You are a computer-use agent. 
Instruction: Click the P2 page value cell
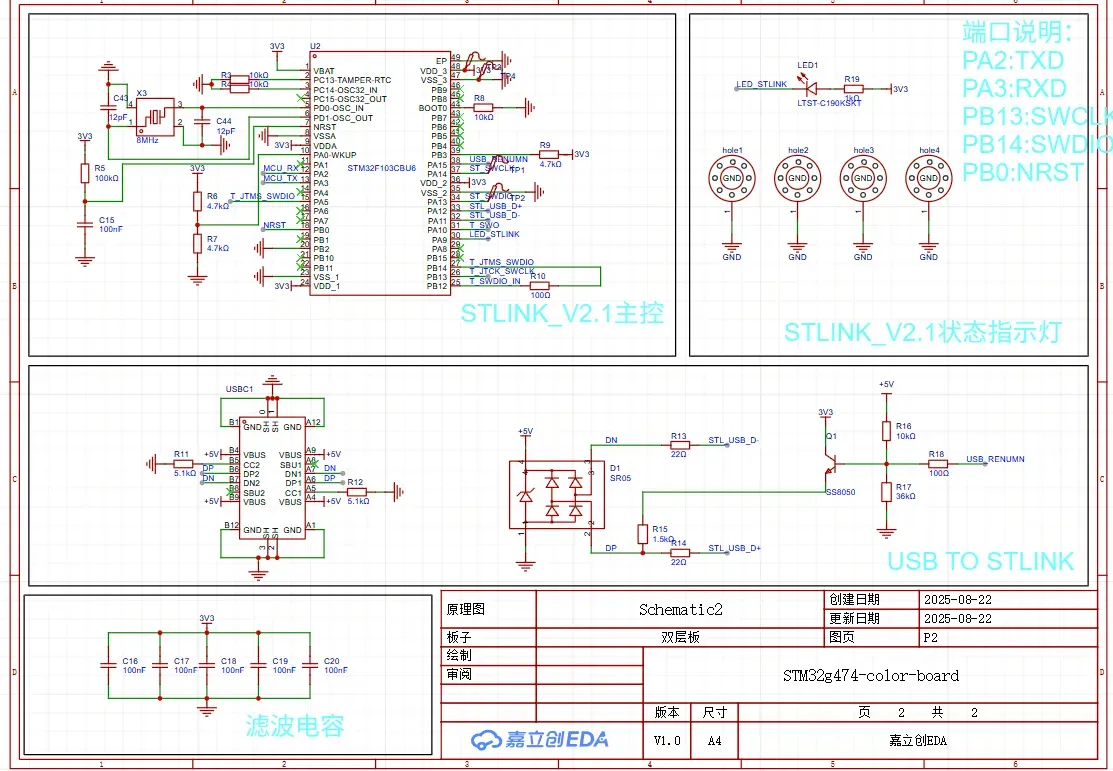(1008, 638)
